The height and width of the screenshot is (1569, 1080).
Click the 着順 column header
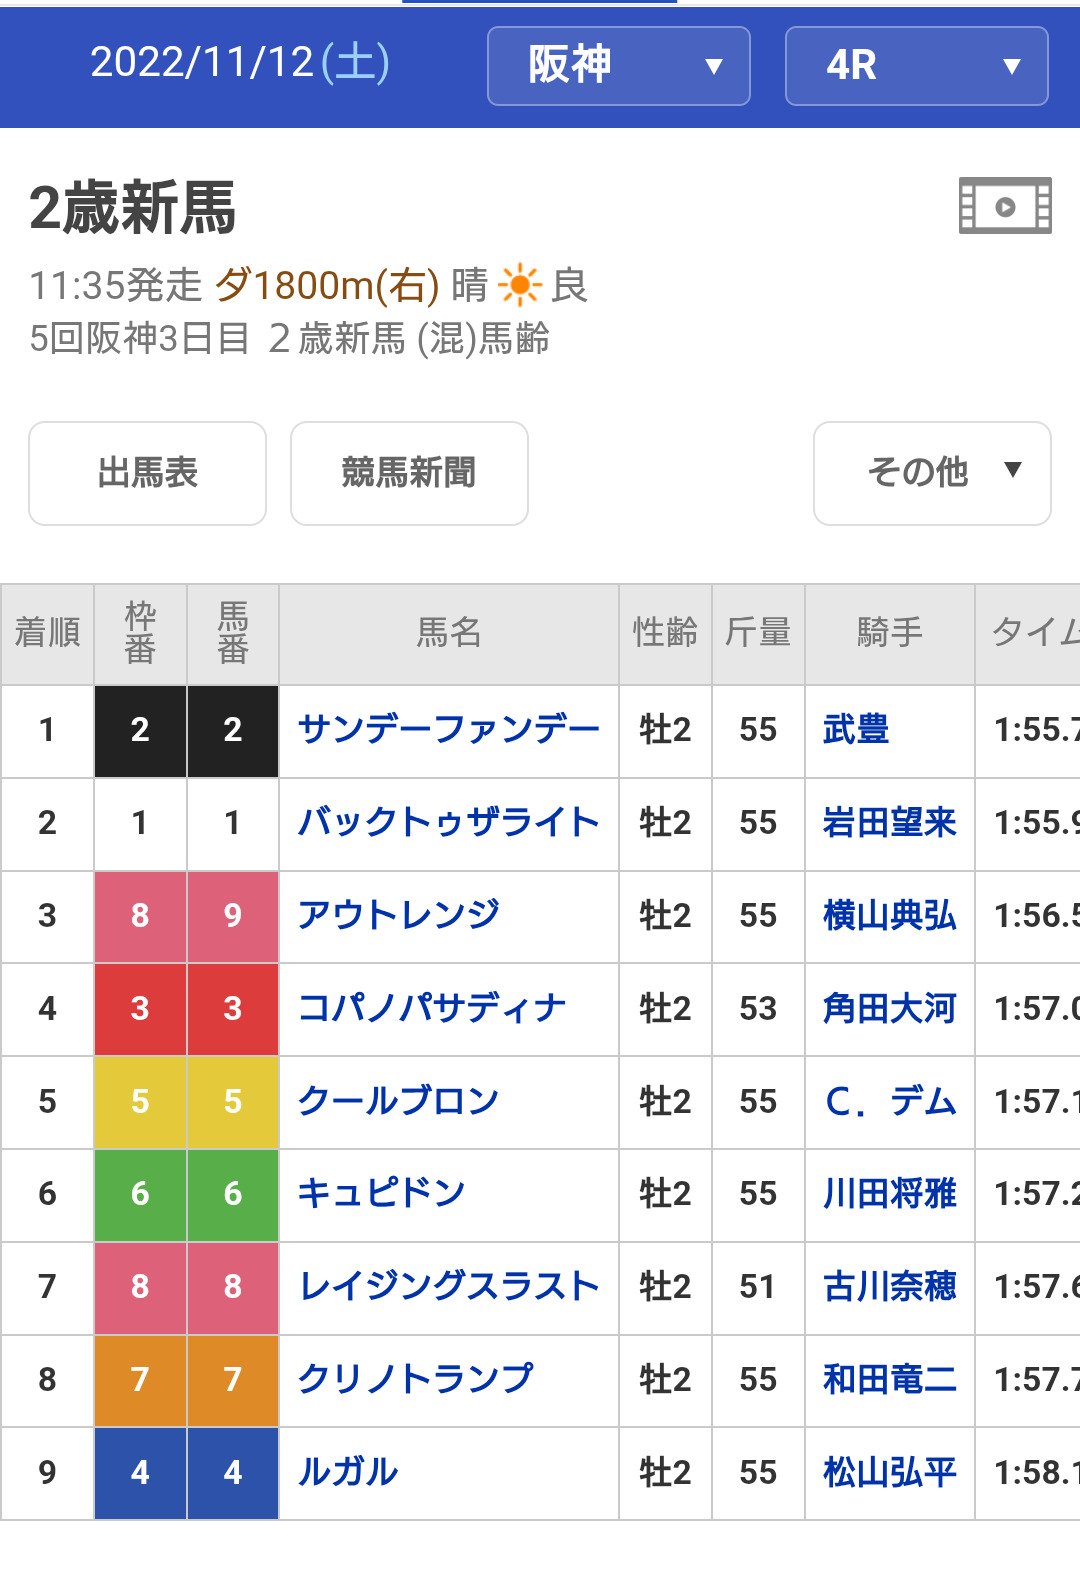click(47, 633)
